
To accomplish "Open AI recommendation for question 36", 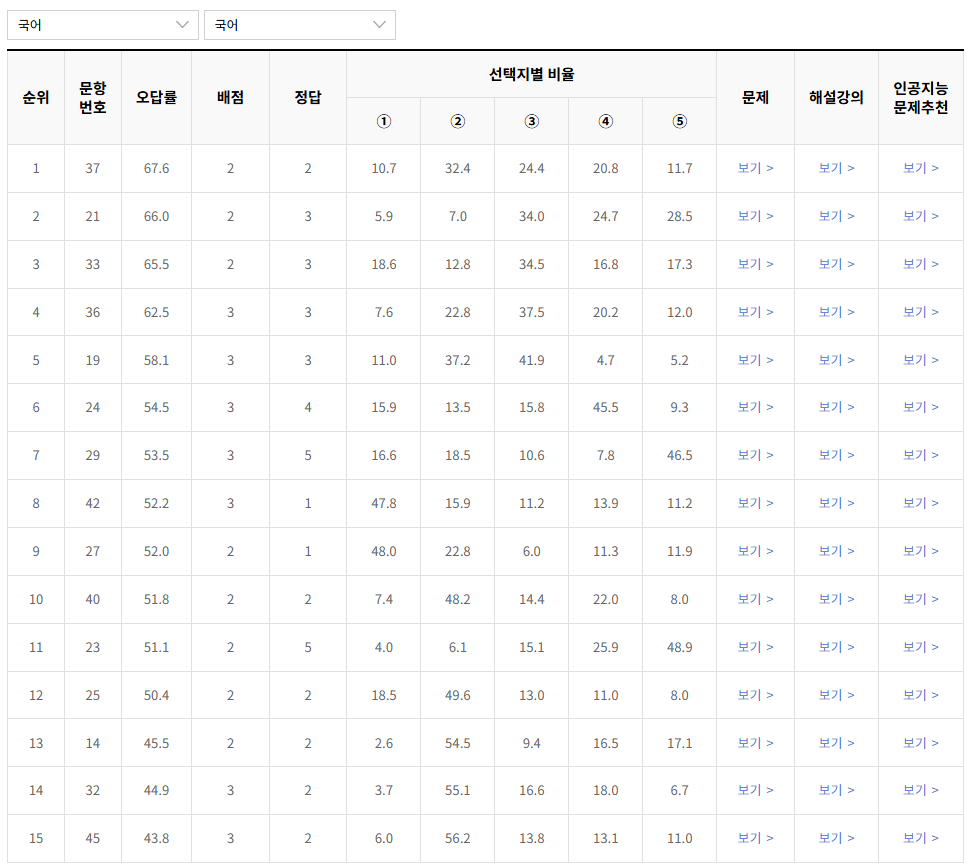I will point(919,312).
